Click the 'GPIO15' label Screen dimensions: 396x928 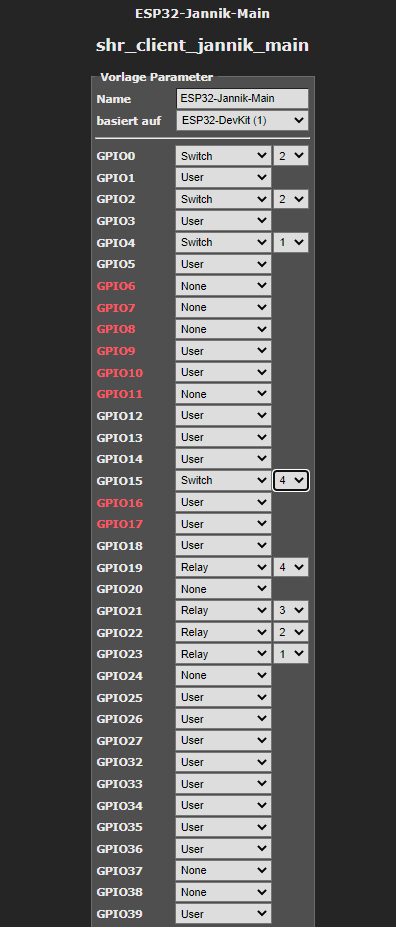pyautogui.click(x=120, y=481)
